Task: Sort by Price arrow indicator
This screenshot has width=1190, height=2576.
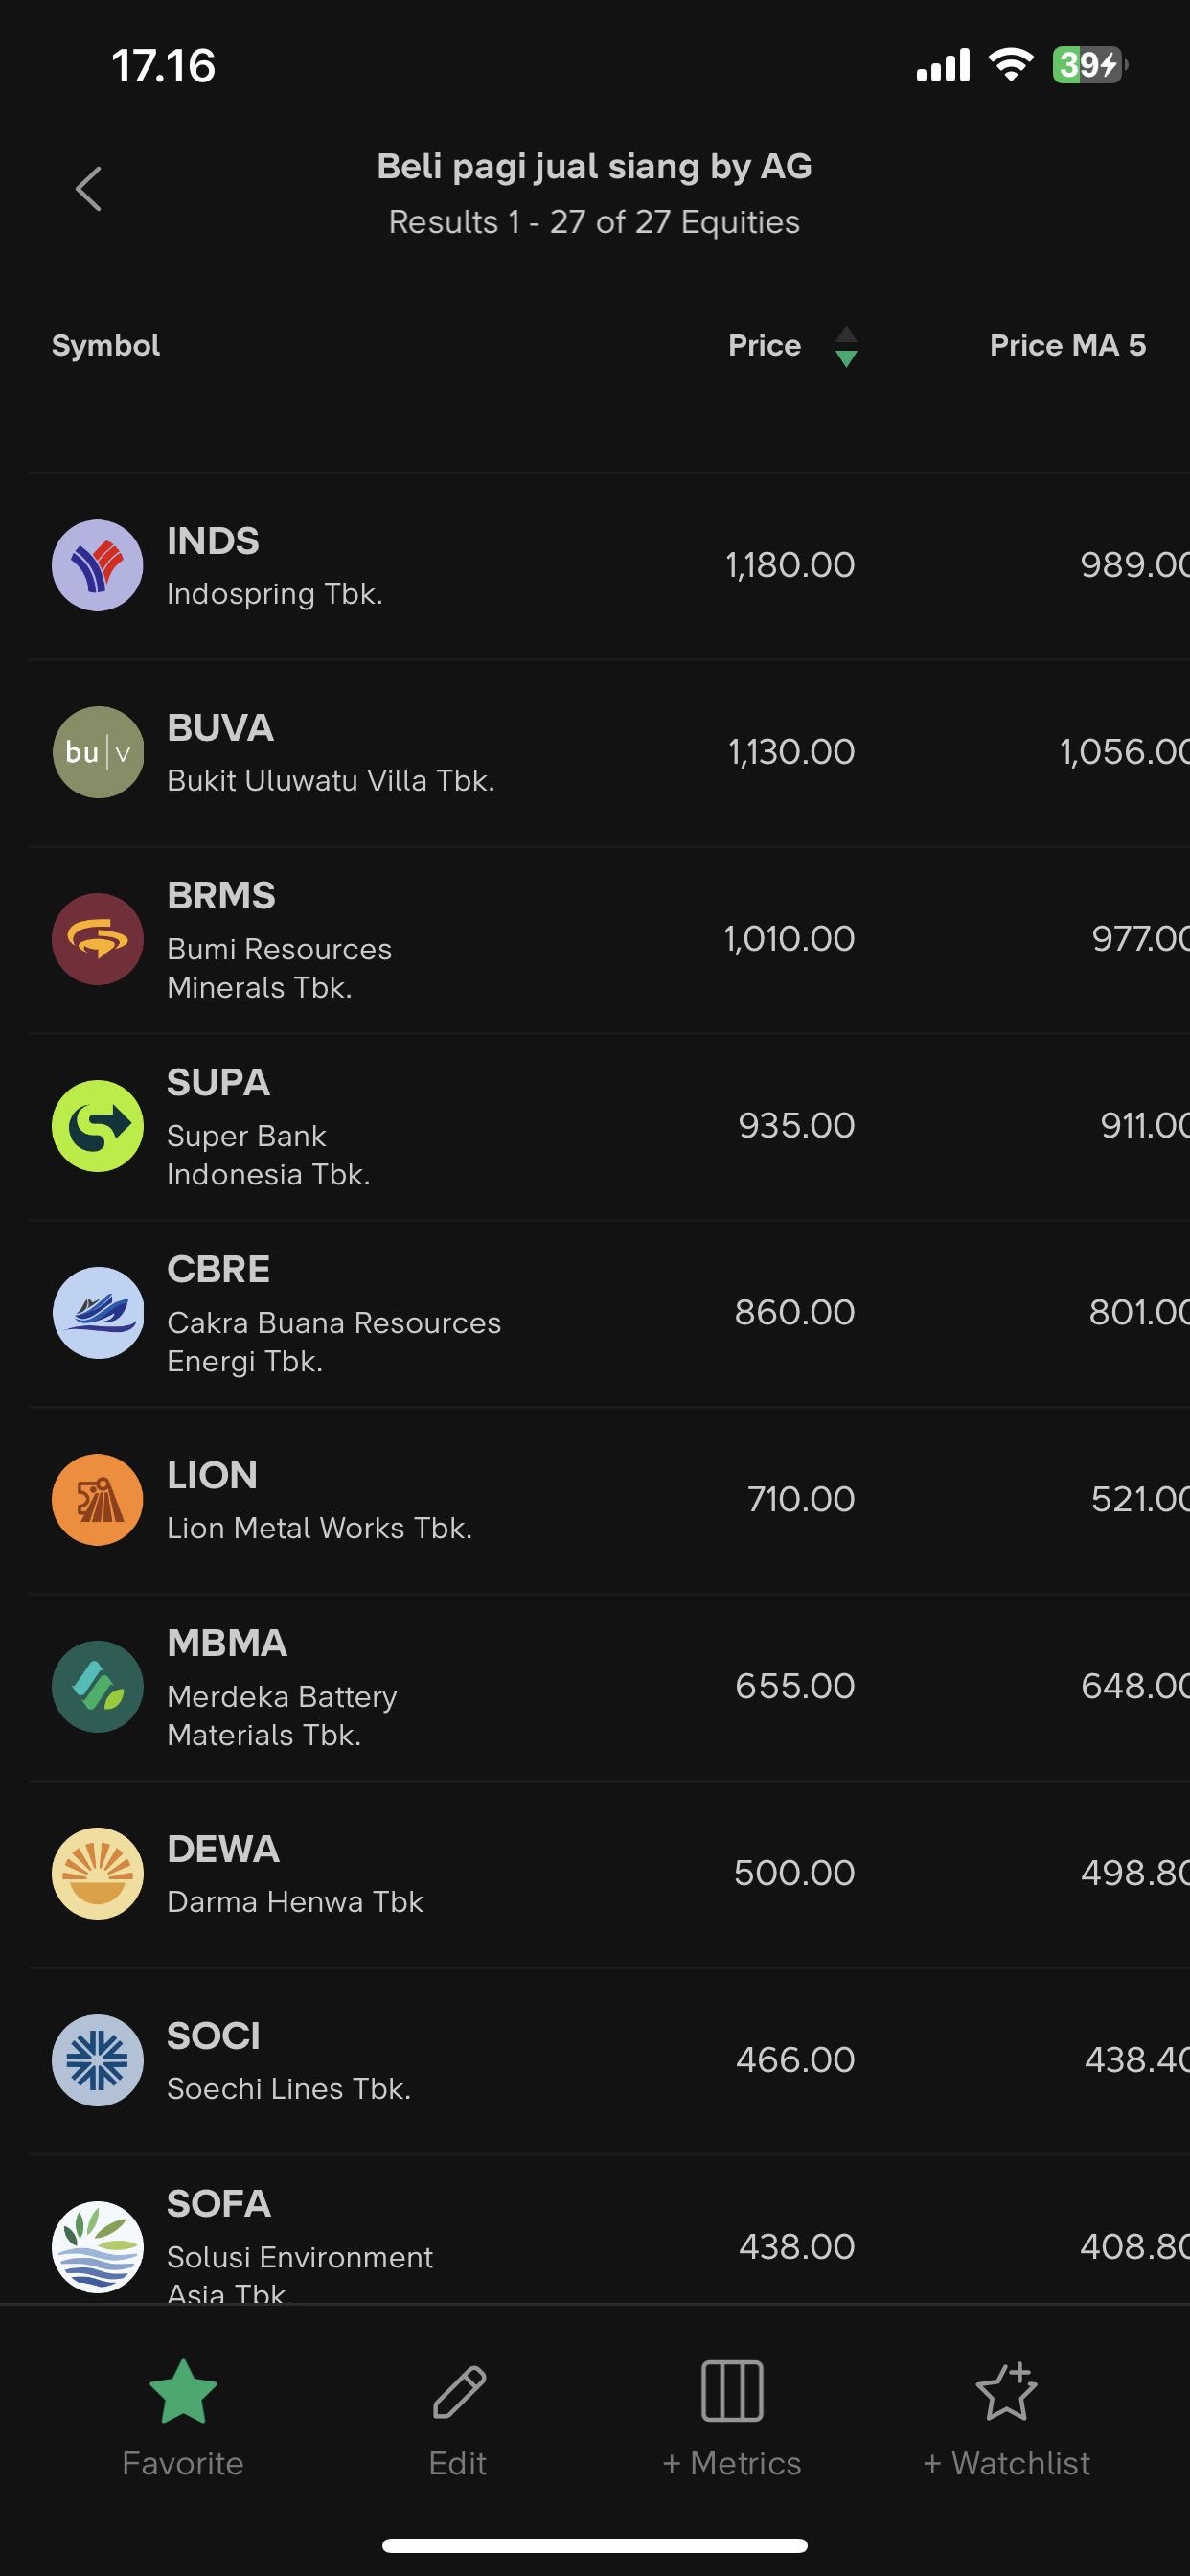Action: pos(846,346)
